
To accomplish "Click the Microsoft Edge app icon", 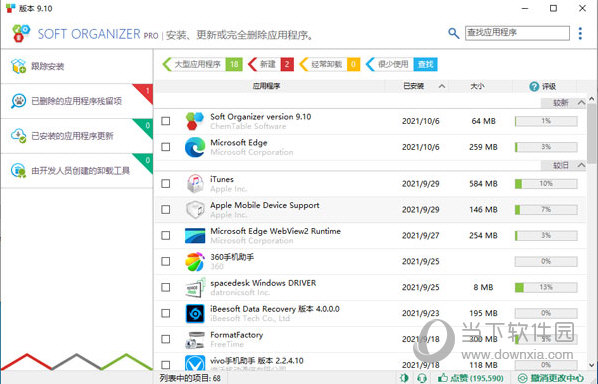I will coord(195,147).
